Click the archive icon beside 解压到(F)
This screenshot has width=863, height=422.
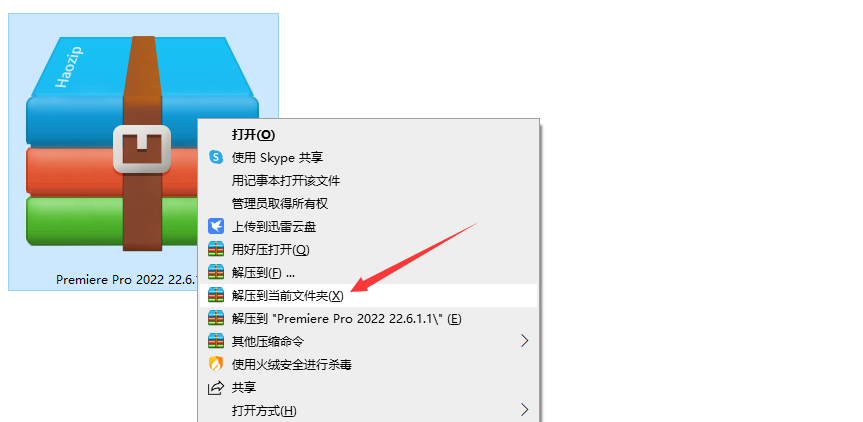pyautogui.click(x=216, y=272)
